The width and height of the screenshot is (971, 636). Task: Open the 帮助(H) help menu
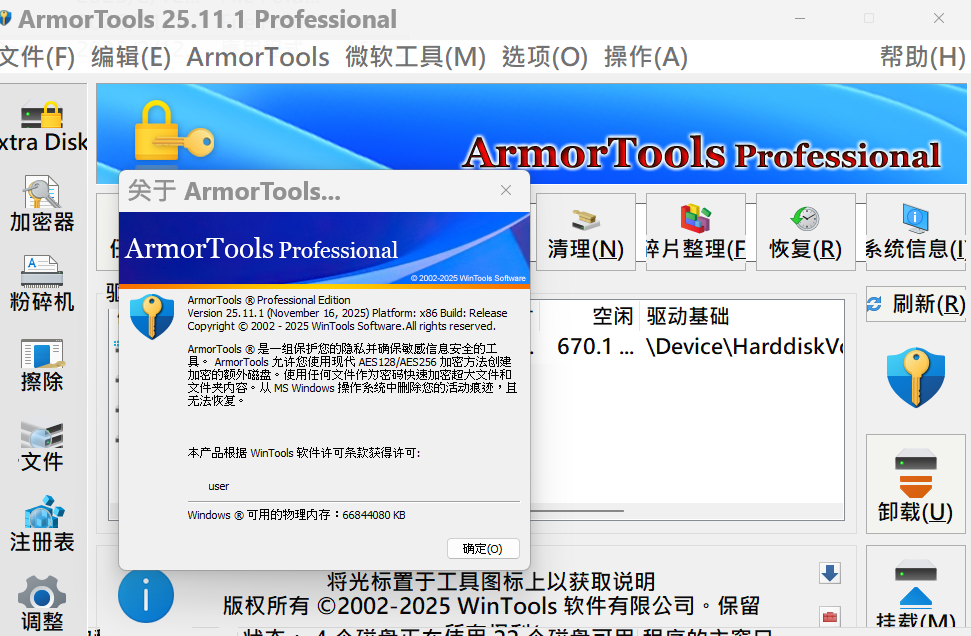click(922, 57)
